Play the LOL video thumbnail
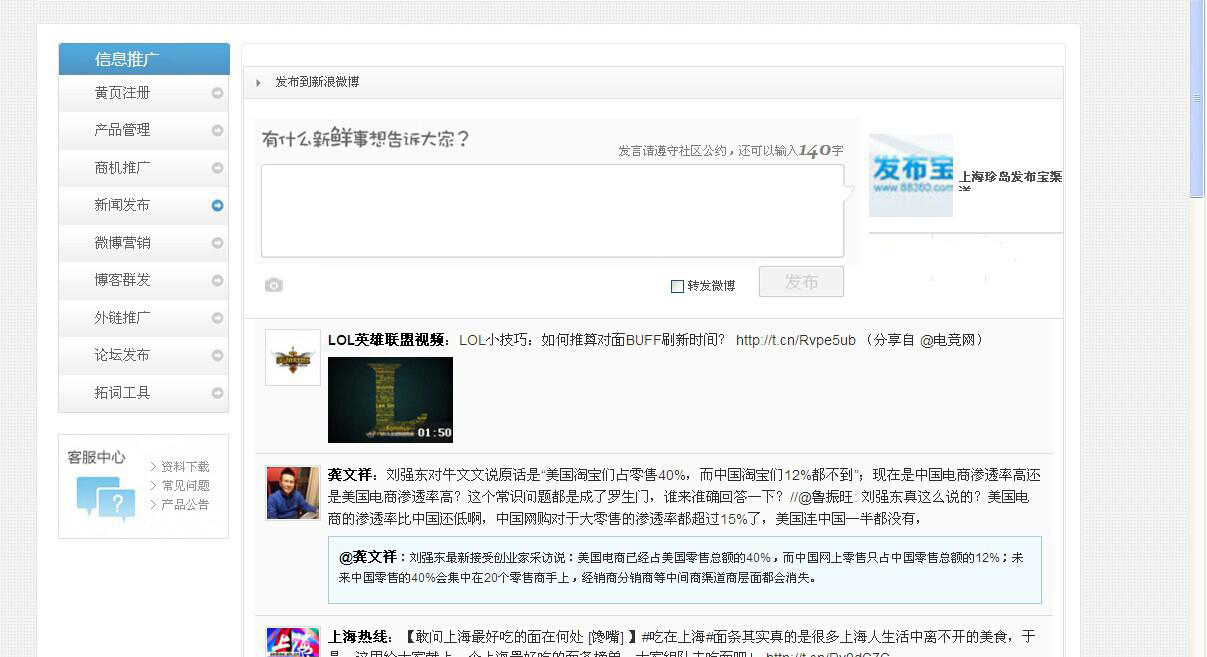Viewport: 1207px width, 657px height. click(390, 400)
